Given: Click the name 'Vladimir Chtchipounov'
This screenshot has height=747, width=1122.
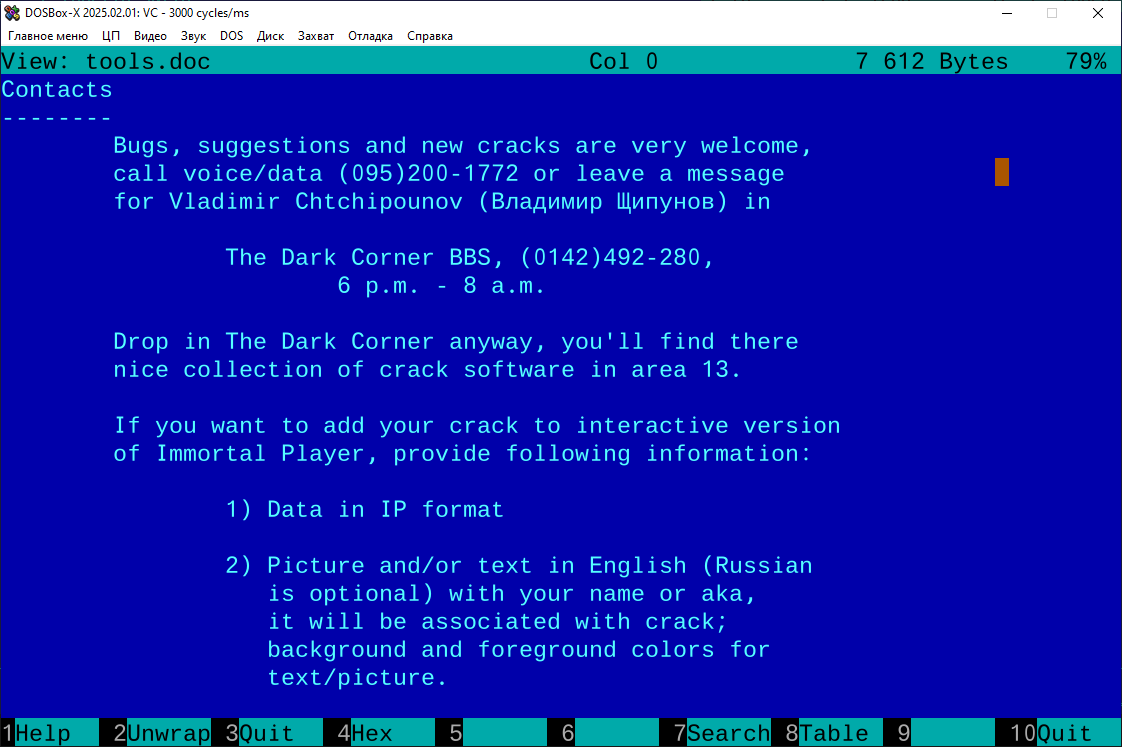Looking at the screenshot, I should 316,202.
